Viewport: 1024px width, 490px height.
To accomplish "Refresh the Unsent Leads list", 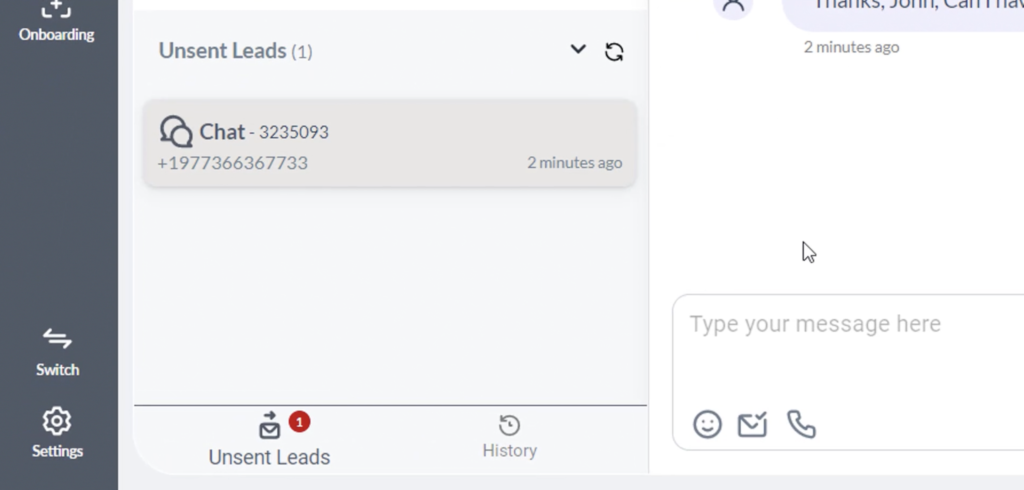I will click(x=614, y=52).
